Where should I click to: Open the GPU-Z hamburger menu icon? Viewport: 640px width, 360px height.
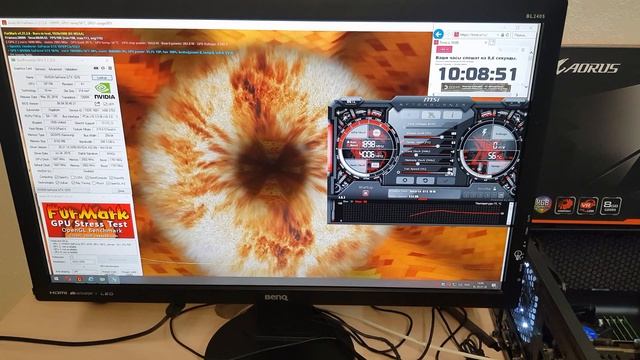click(109, 68)
